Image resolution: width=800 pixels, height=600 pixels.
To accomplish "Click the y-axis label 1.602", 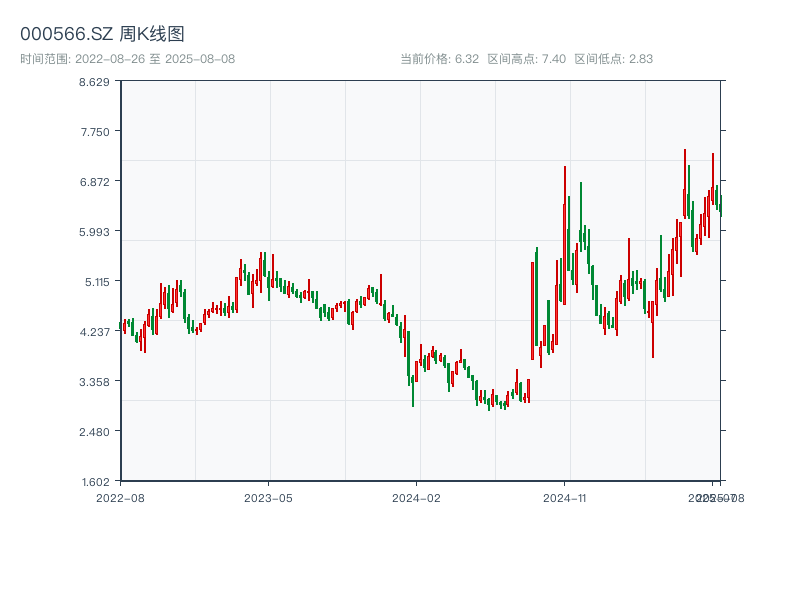I will pos(95,482).
